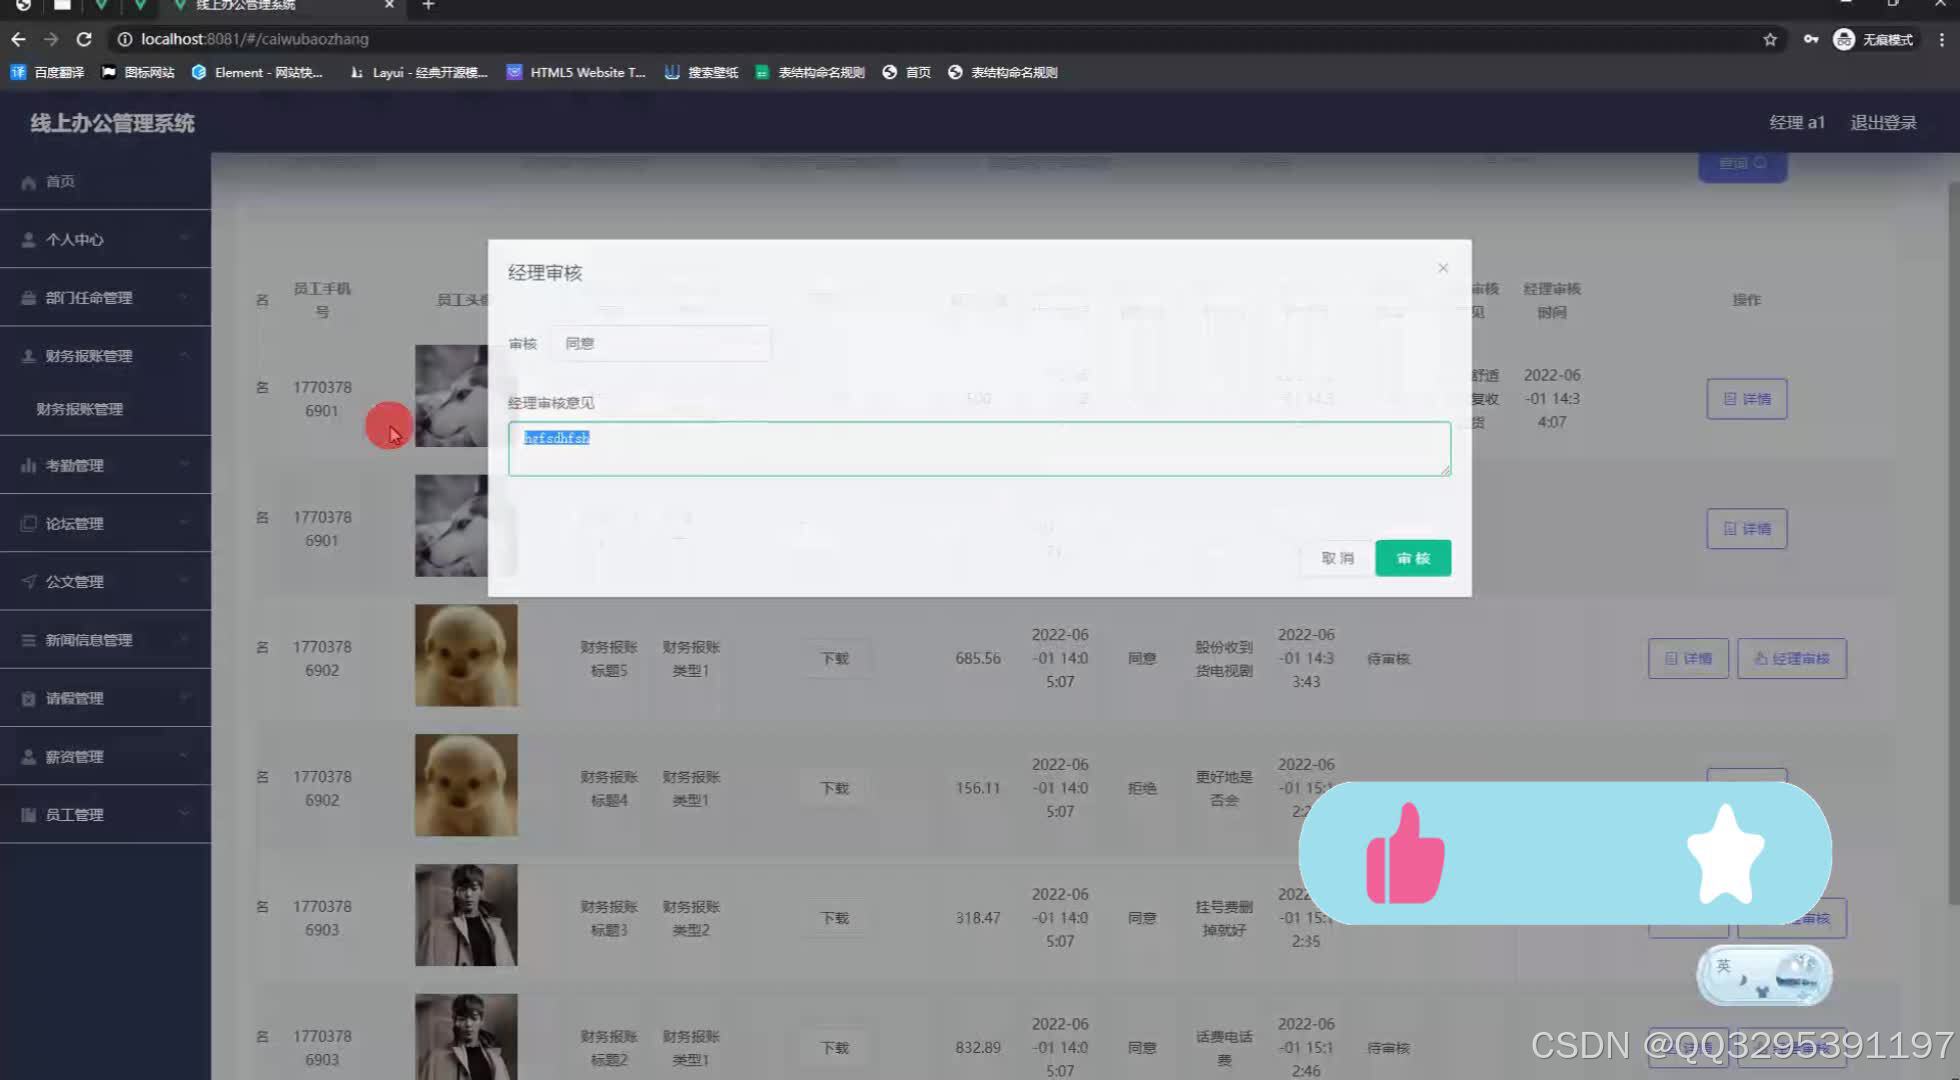Open the 搜索壁纸 bookmark

pos(701,72)
